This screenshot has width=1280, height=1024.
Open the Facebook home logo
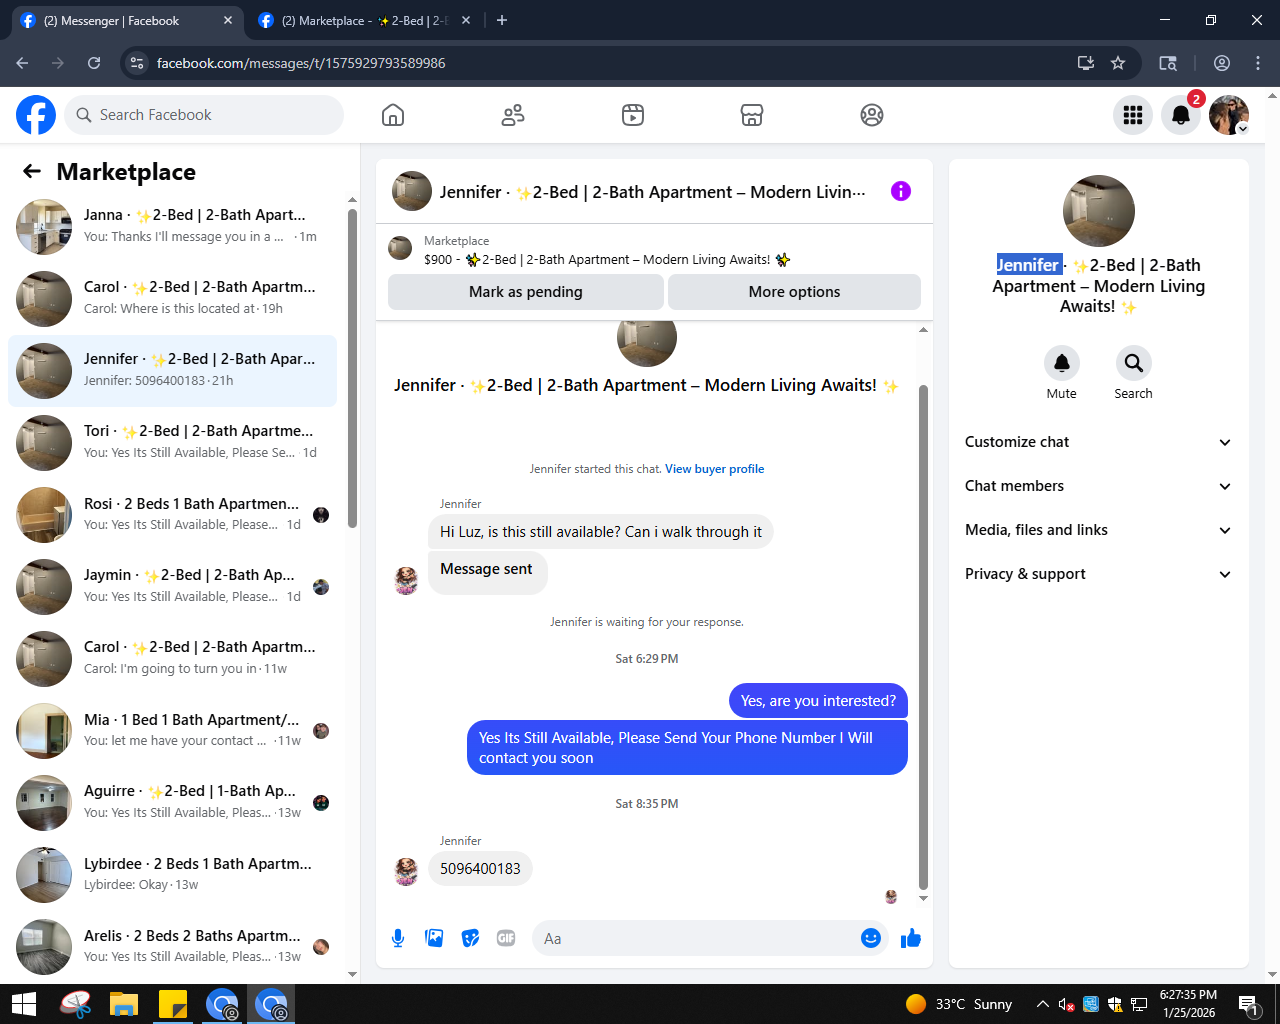pyautogui.click(x=36, y=115)
